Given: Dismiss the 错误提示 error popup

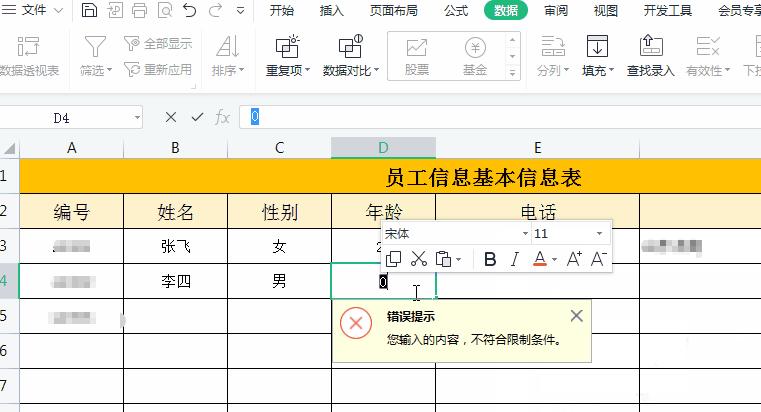Looking at the screenshot, I should tap(576, 316).
